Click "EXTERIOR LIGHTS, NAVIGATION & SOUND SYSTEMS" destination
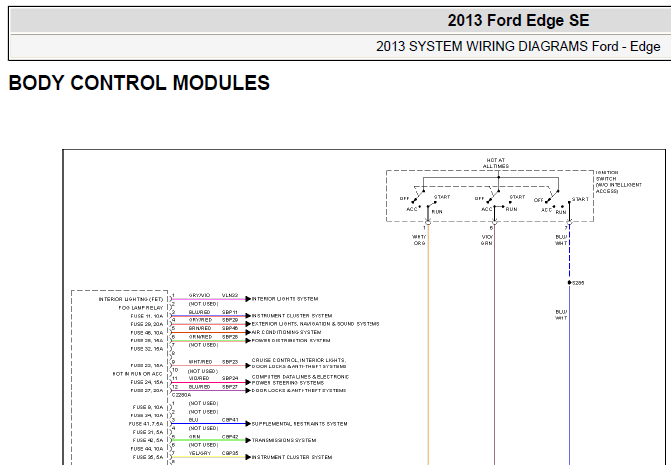This screenshot has width=671, height=465. pyautogui.click(x=315, y=324)
